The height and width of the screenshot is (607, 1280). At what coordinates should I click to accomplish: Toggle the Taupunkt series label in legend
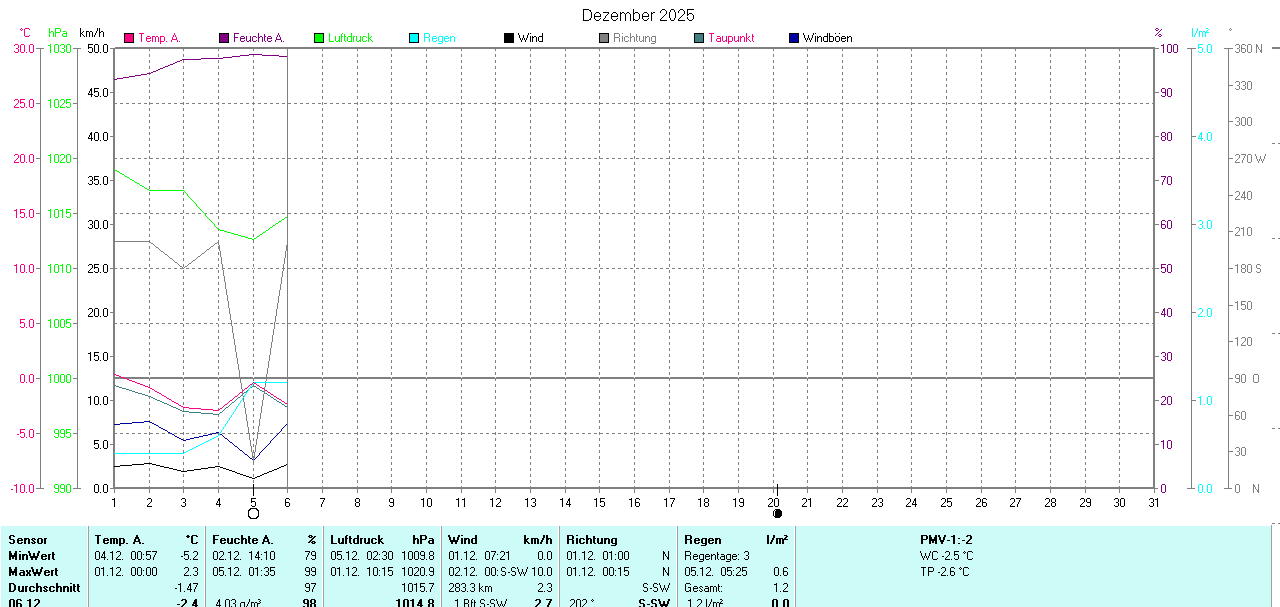(x=731, y=38)
